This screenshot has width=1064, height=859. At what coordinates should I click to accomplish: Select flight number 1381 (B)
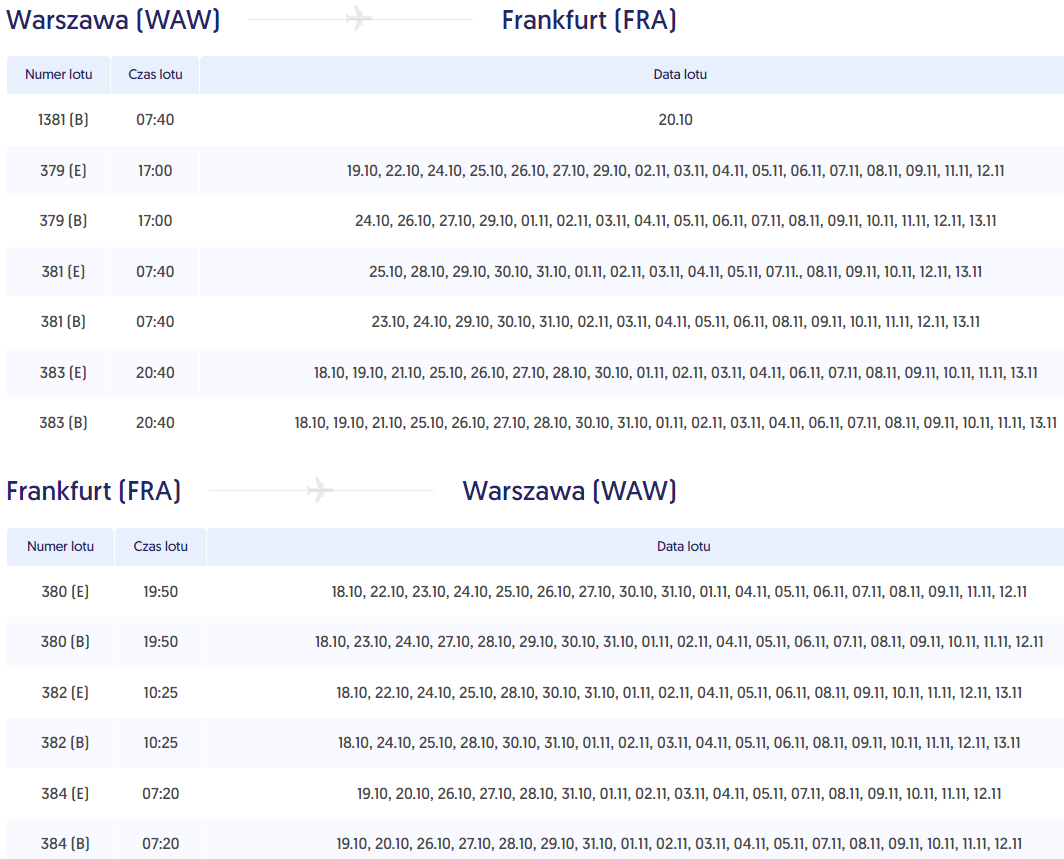click(63, 119)
